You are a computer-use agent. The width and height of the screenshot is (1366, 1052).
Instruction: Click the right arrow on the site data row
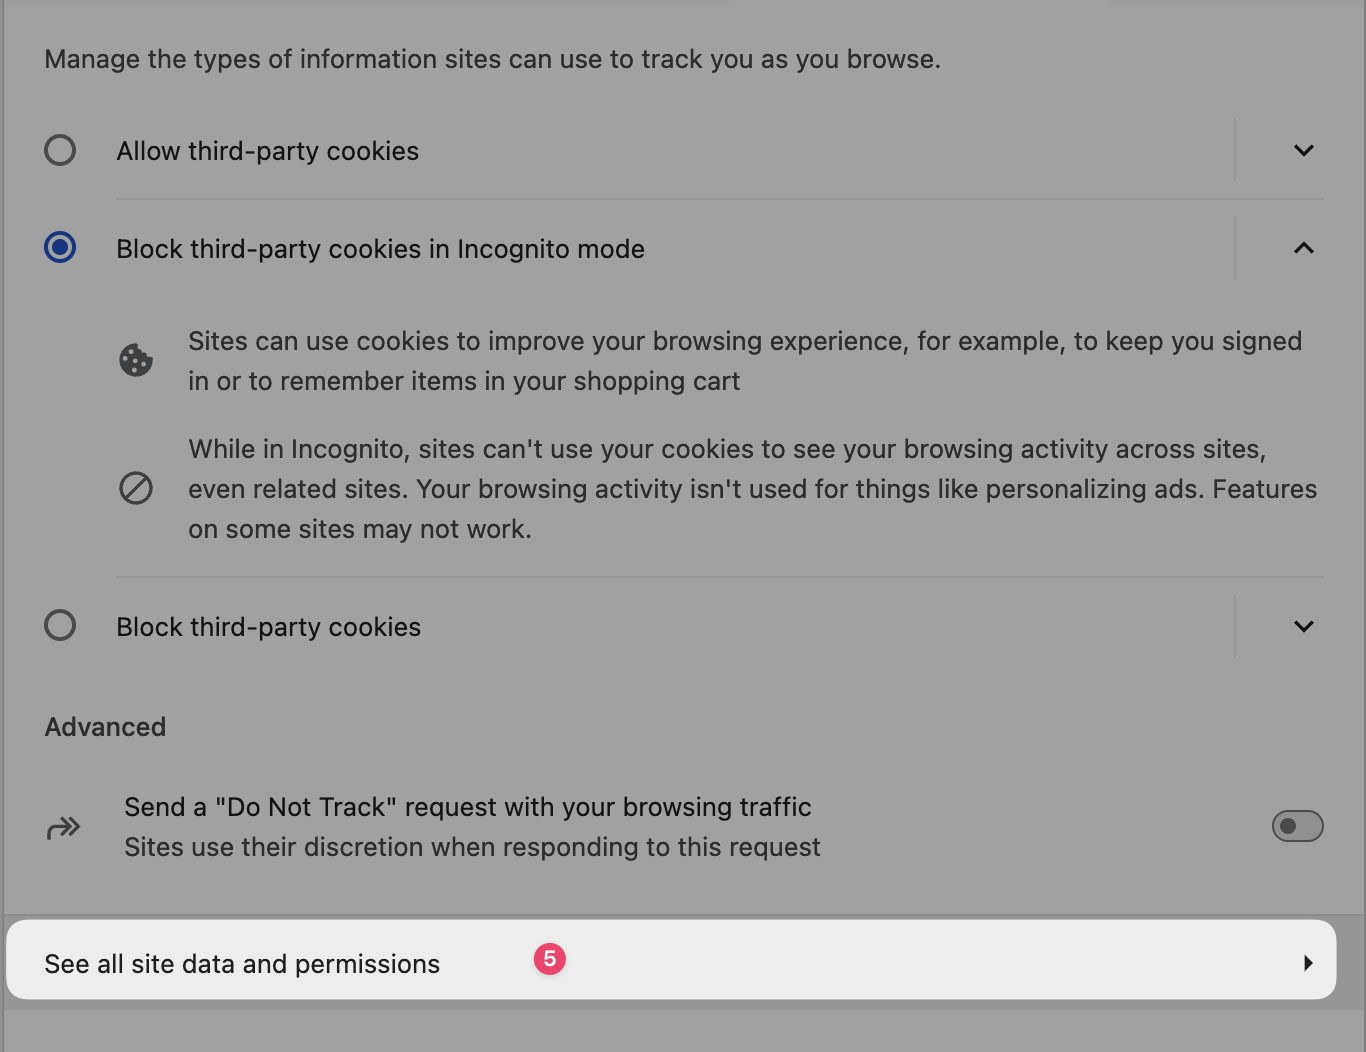pyautogui.click(x=1307, y=963)
